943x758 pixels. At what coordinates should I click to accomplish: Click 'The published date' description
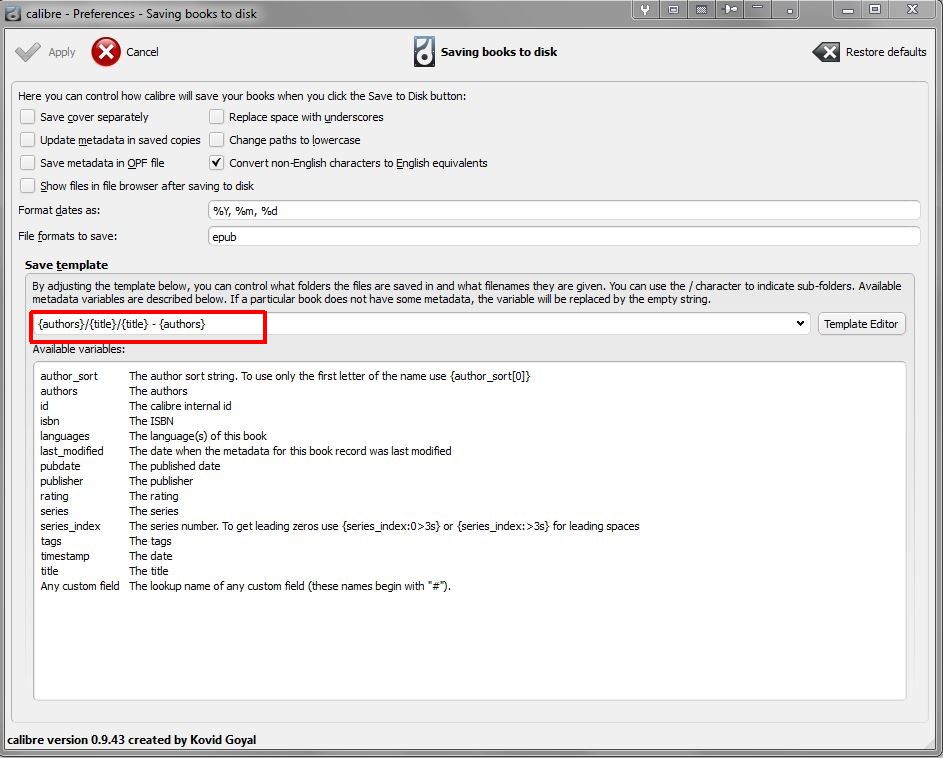[x=174, y=466]
